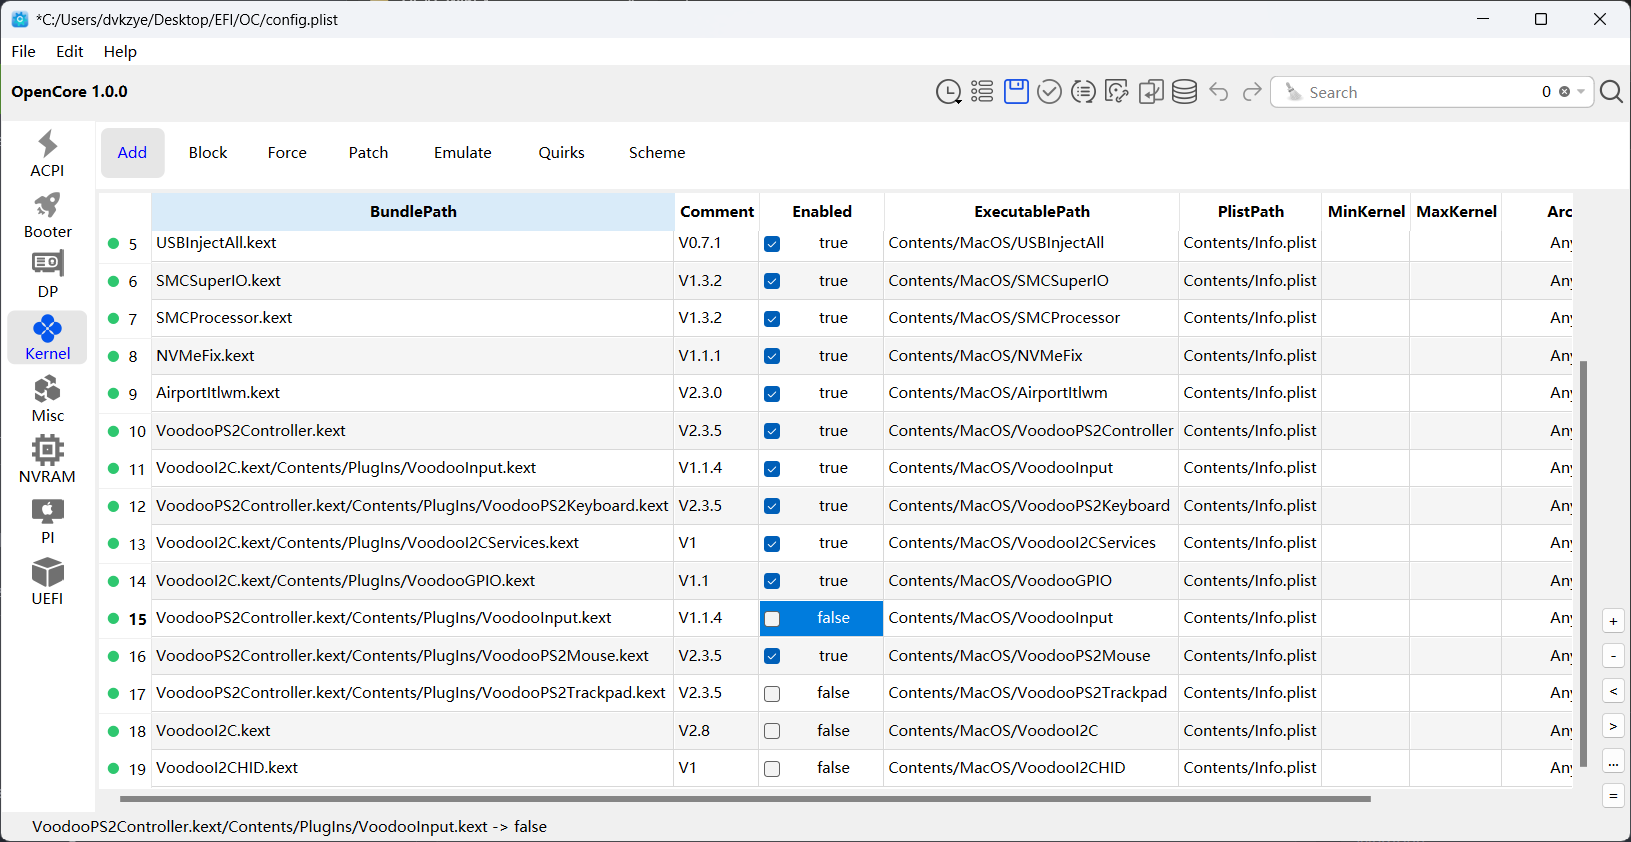Open the Help menu
This screenshot has height=842, width=1631.
(120, 51)
